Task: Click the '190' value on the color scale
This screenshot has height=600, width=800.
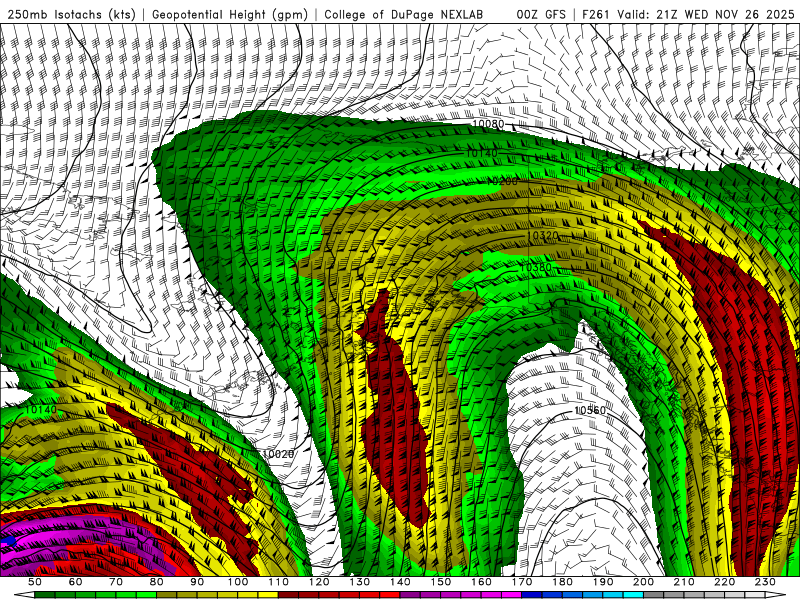Action: click(603, 582)
